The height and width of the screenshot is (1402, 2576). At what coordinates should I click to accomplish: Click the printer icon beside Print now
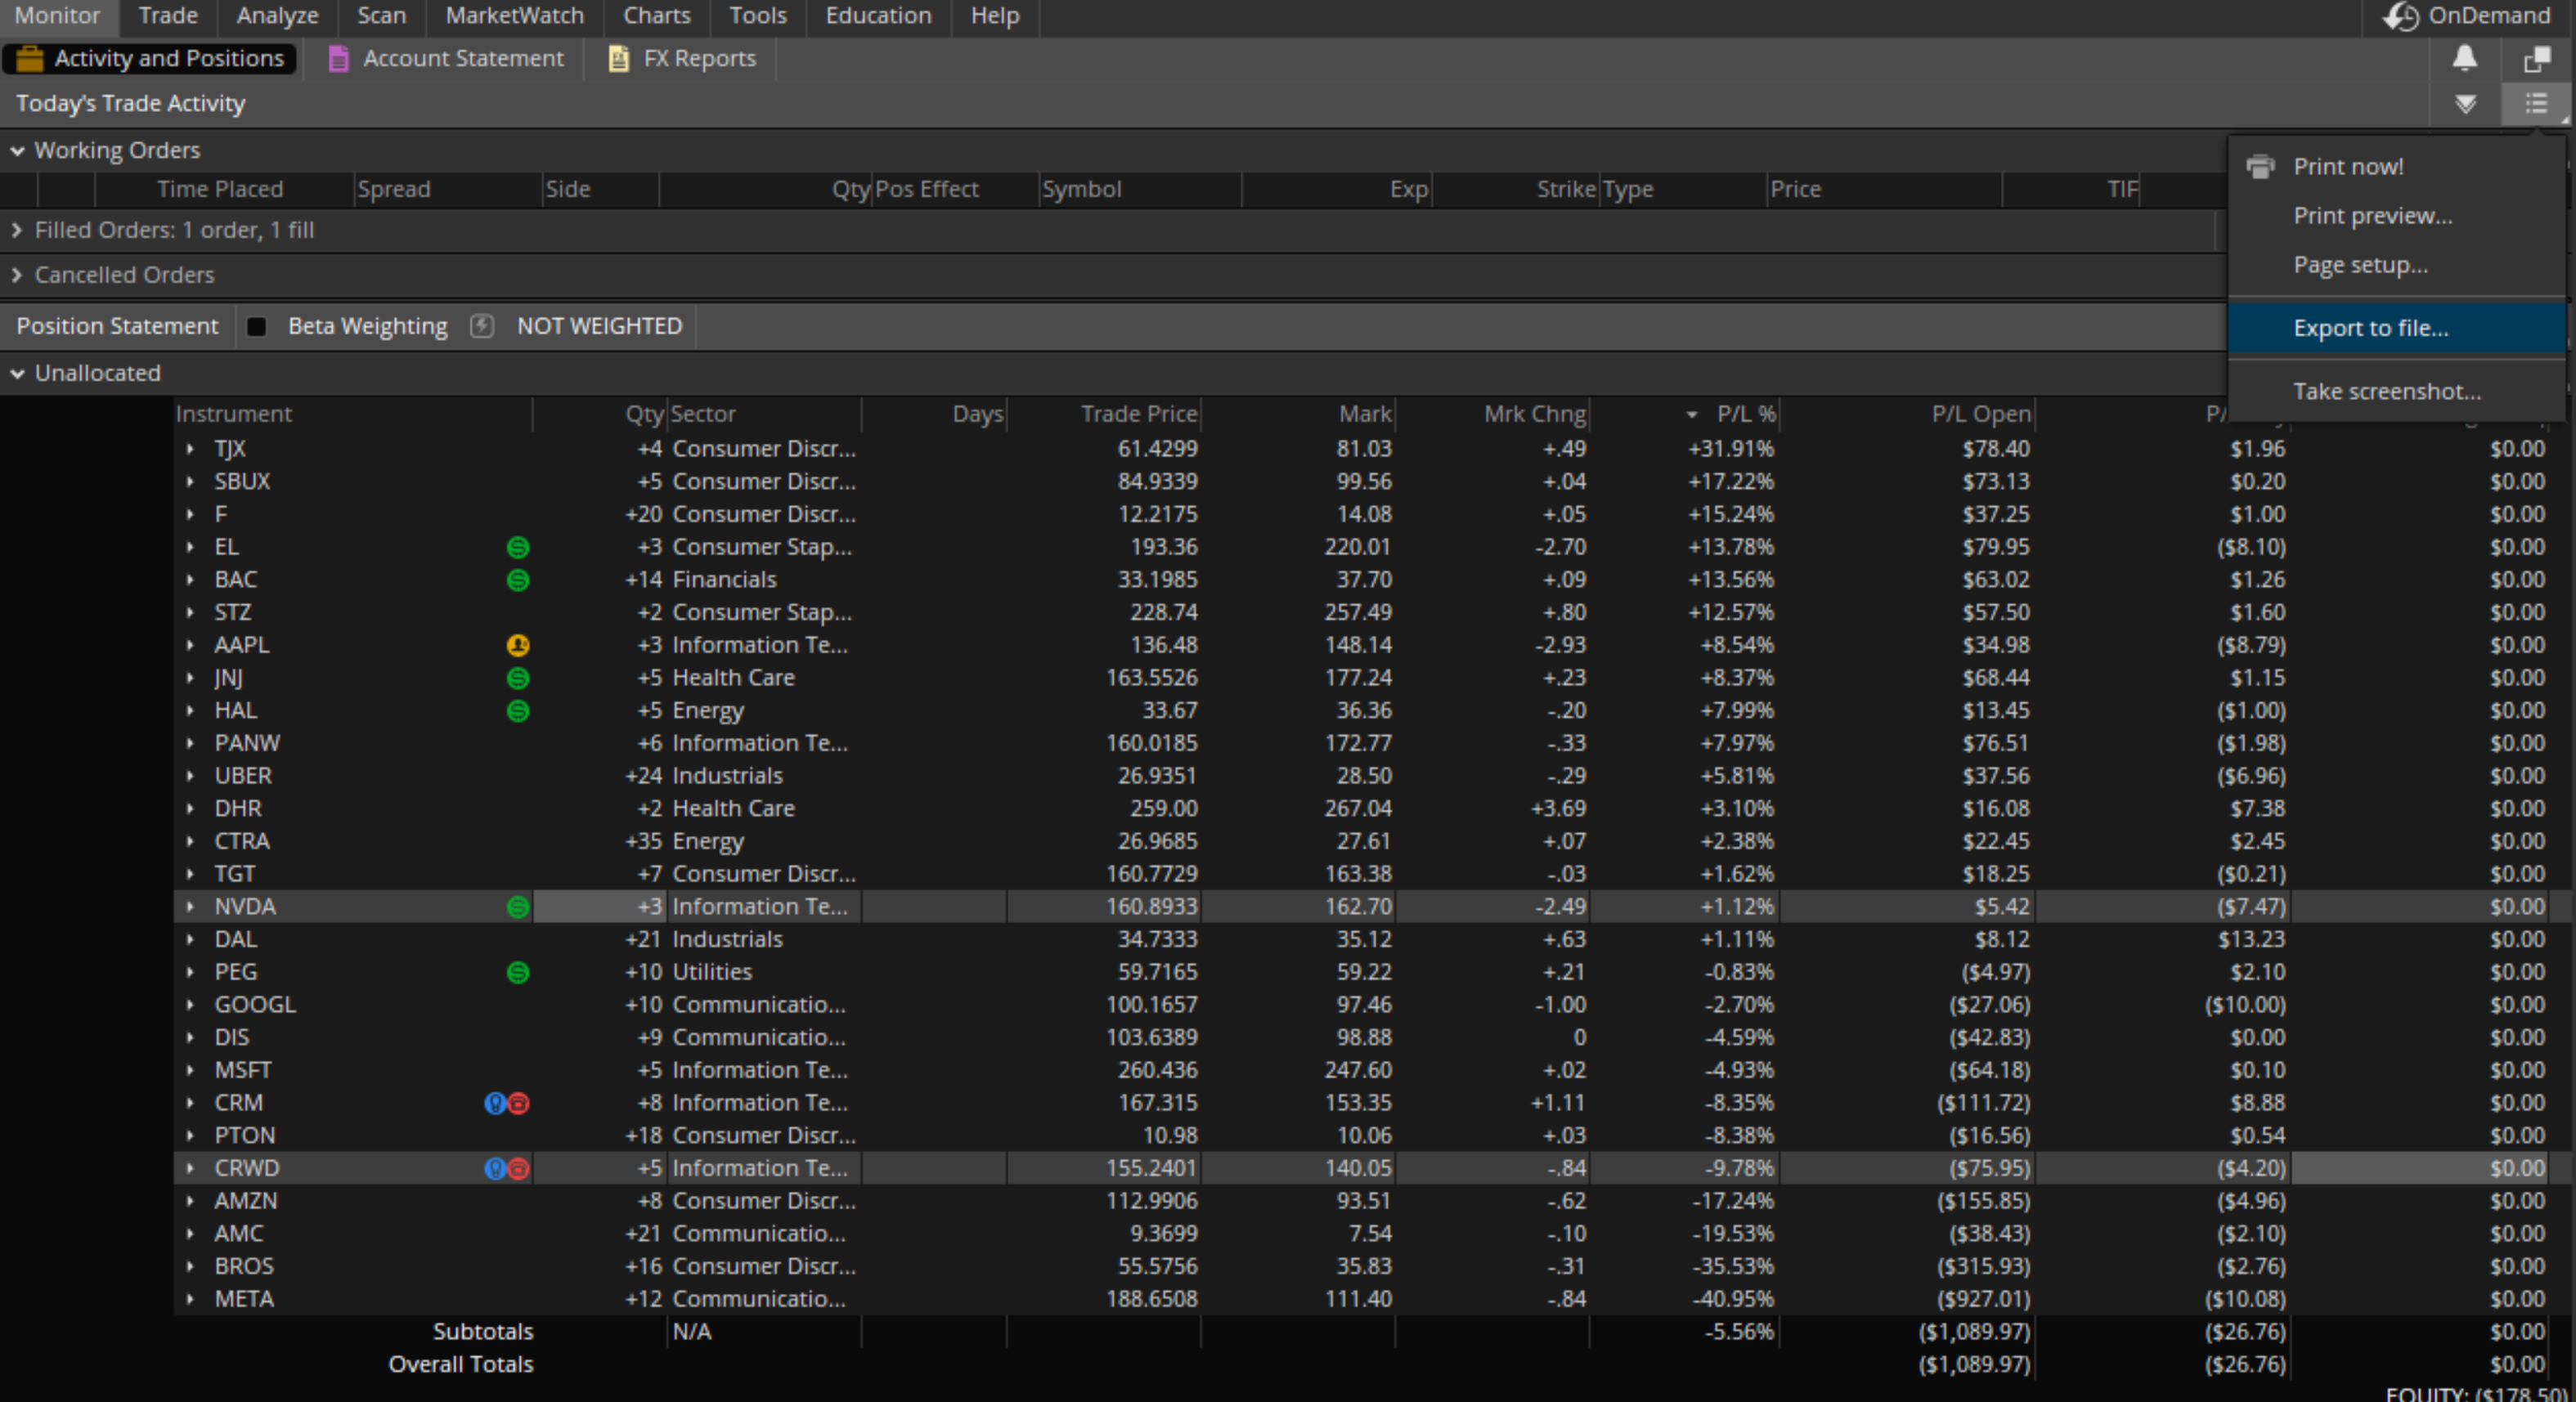2260,167
